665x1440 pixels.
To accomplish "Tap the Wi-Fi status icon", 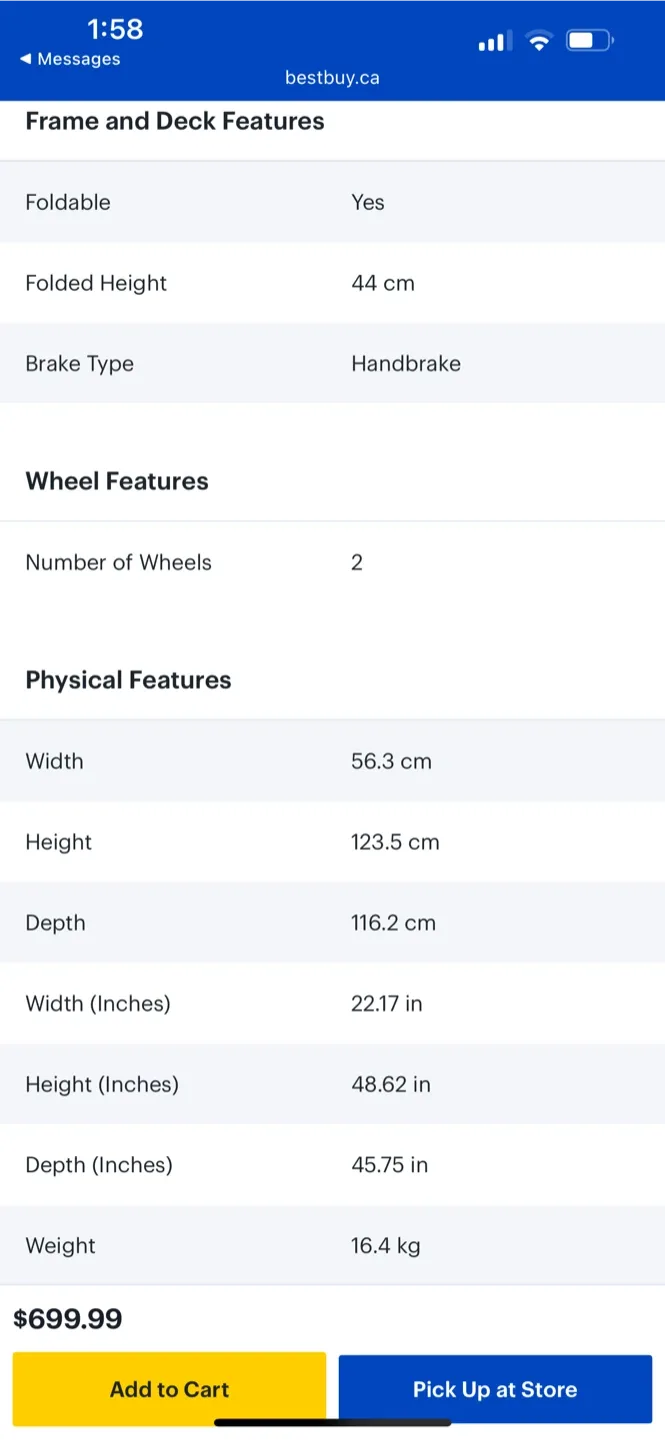I will (x=539, y=41).
